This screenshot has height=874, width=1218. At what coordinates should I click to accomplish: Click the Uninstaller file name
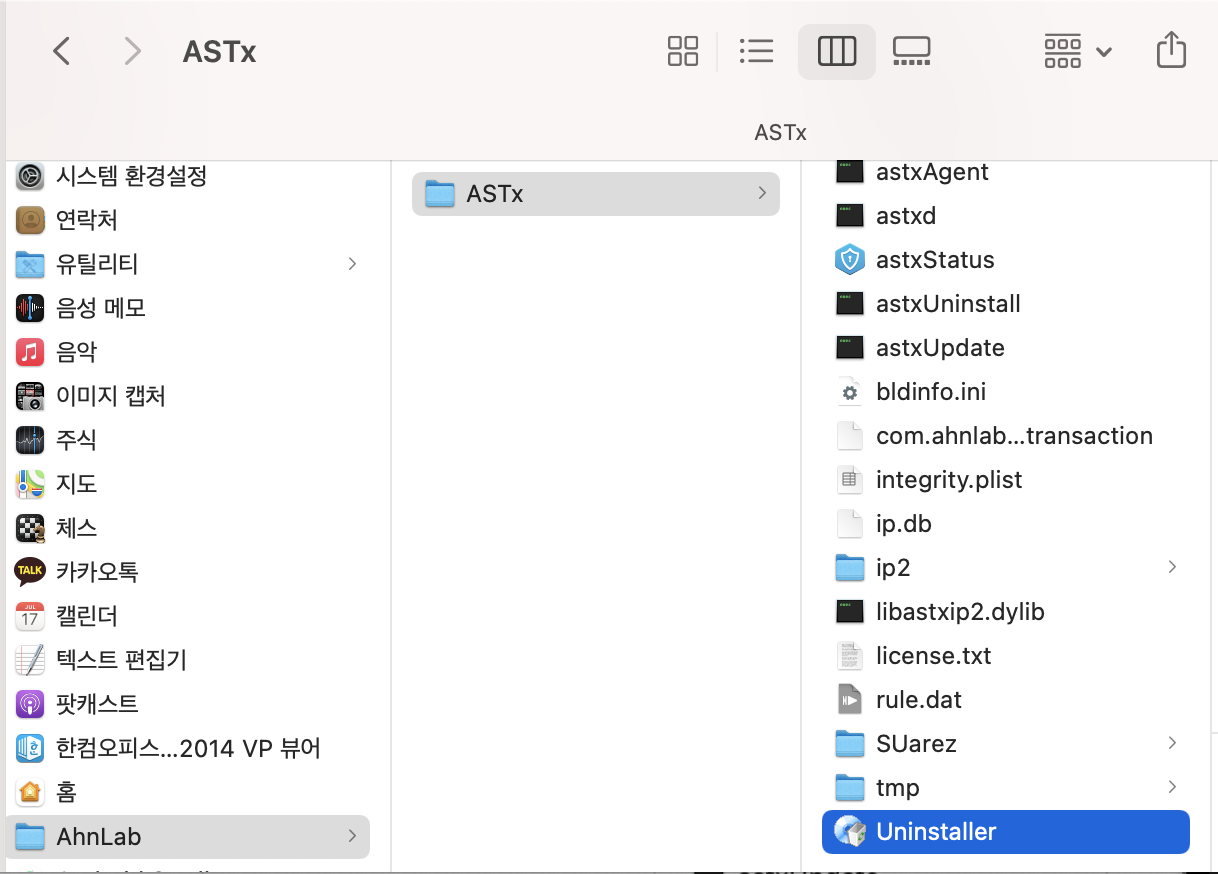pyautogui.click(x=936, y=832)
